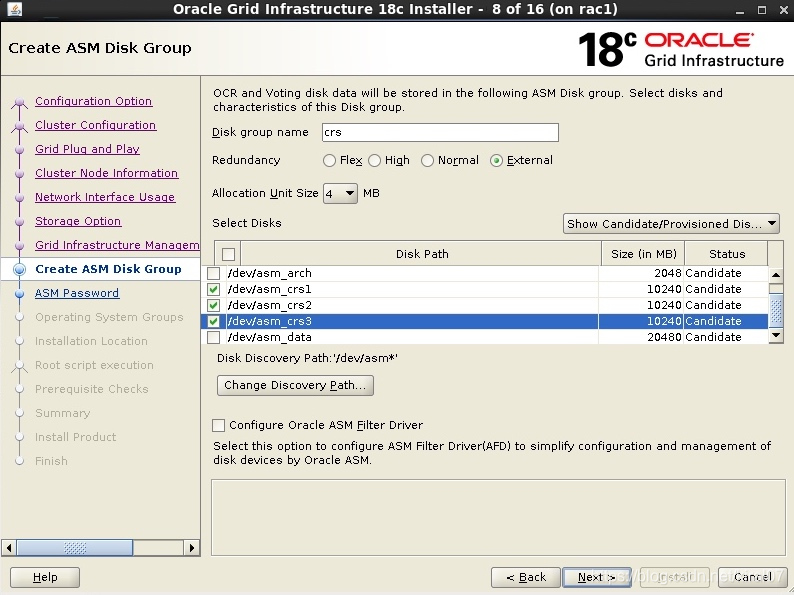The width and height of the screenshot is (794, 595).
Task: Click the Next button
Action: tap(597, 577)
